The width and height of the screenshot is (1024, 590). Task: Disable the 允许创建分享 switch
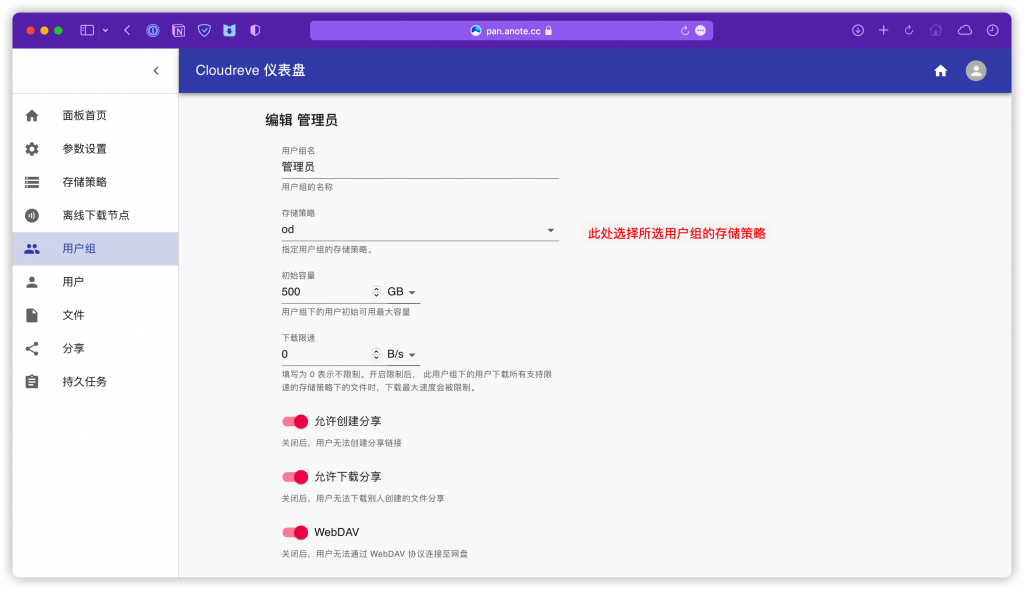tap(295, 421)
